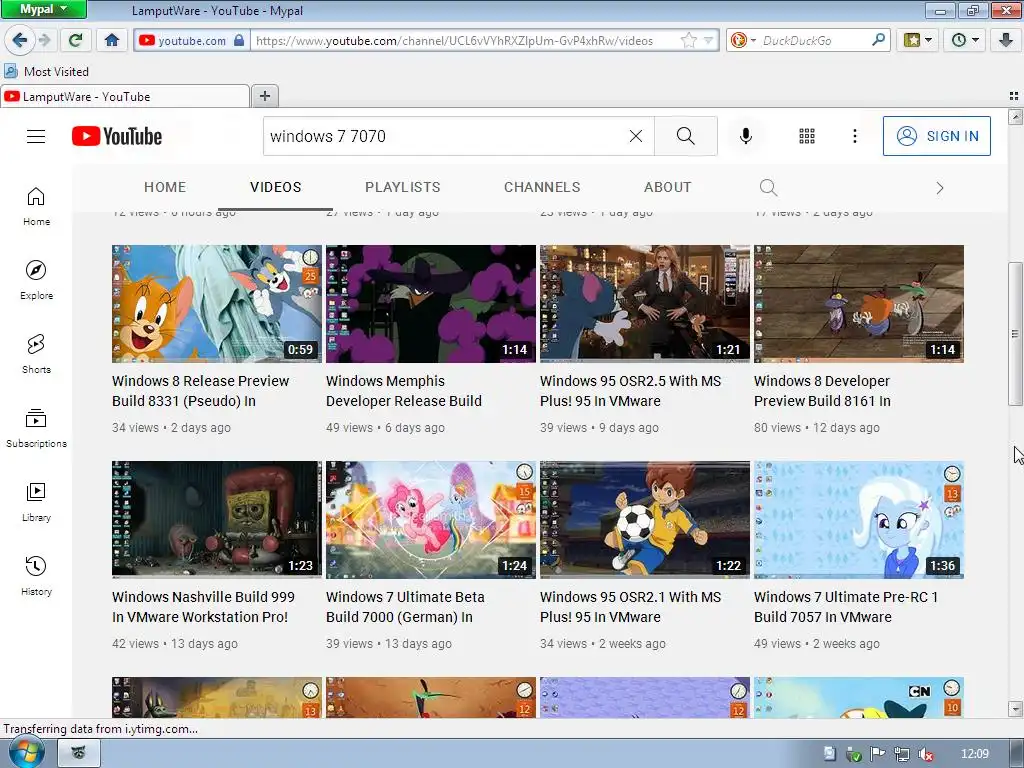Click the DuckDuckGo magnifier search icon

878,40
